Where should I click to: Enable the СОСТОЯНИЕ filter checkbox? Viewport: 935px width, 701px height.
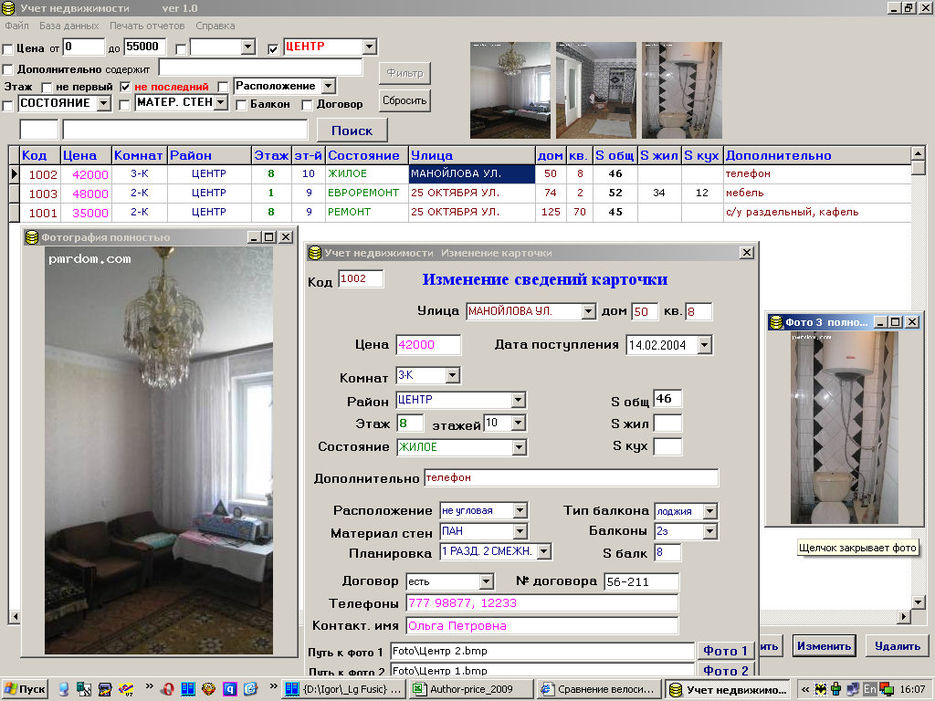tap(8, 106)
